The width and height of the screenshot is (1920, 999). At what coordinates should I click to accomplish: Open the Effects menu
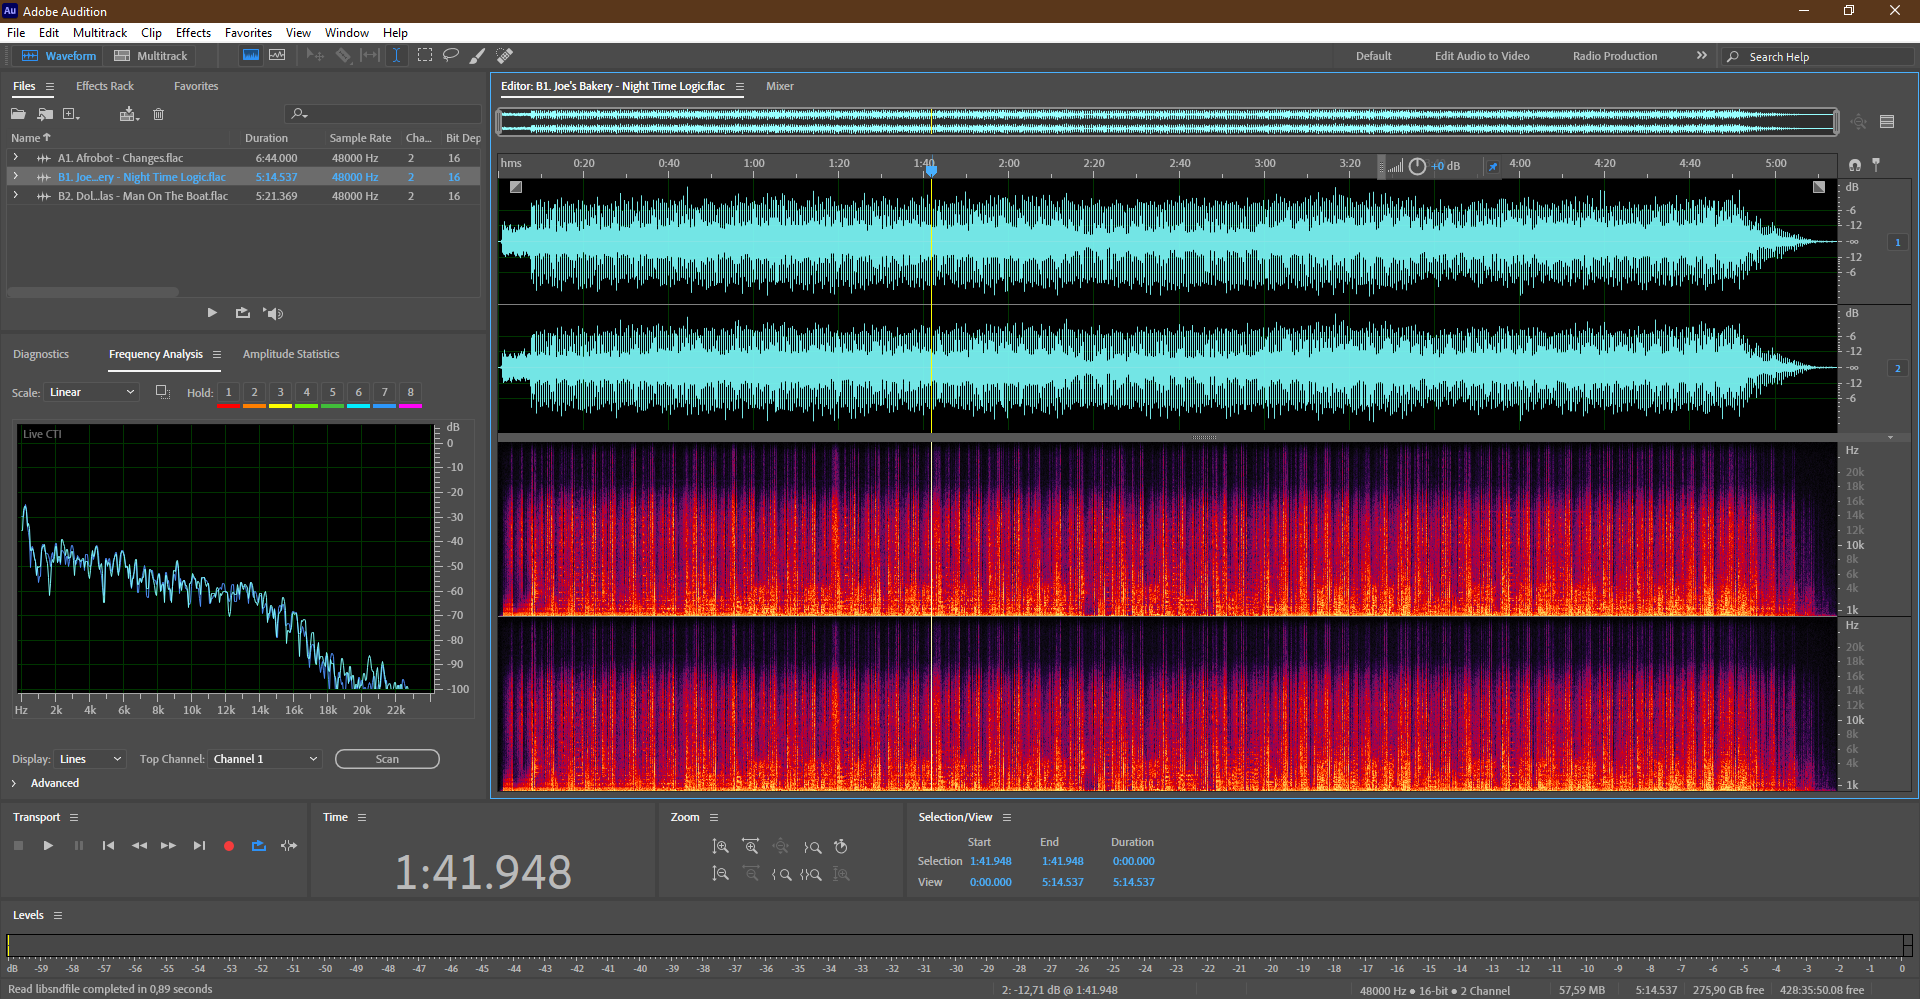193,33
